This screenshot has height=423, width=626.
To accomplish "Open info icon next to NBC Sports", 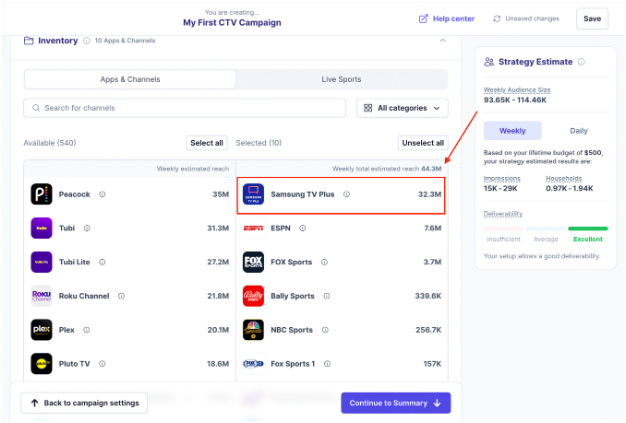I will [325, 330].
